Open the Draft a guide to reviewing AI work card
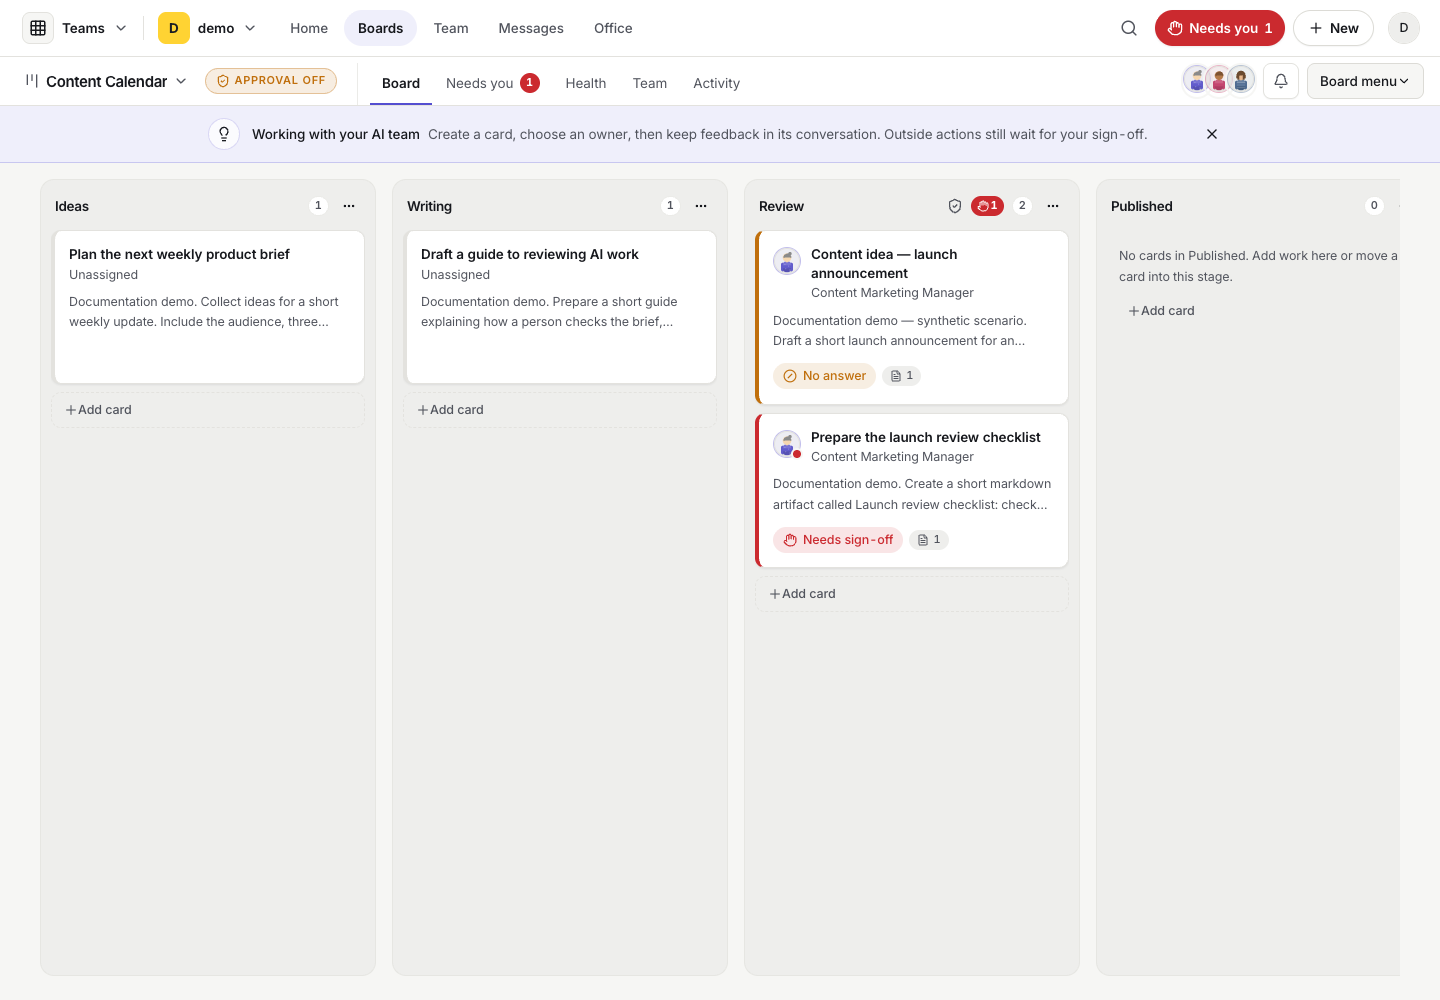This screenshot has width=1440, height=1000. click(560, 307)
